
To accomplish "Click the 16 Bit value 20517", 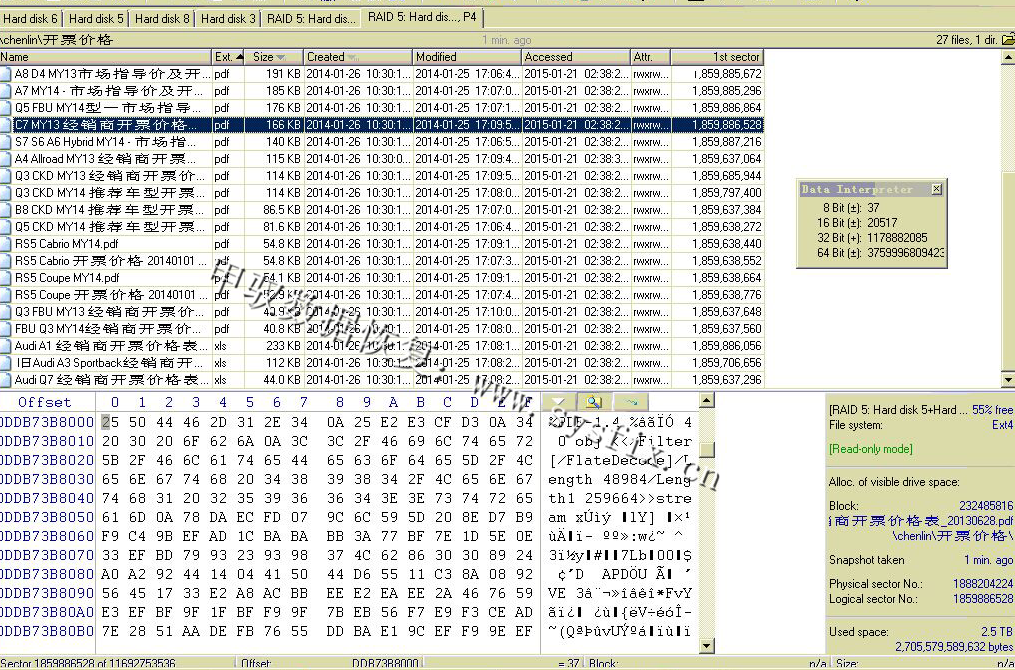I will pos(882,223).
